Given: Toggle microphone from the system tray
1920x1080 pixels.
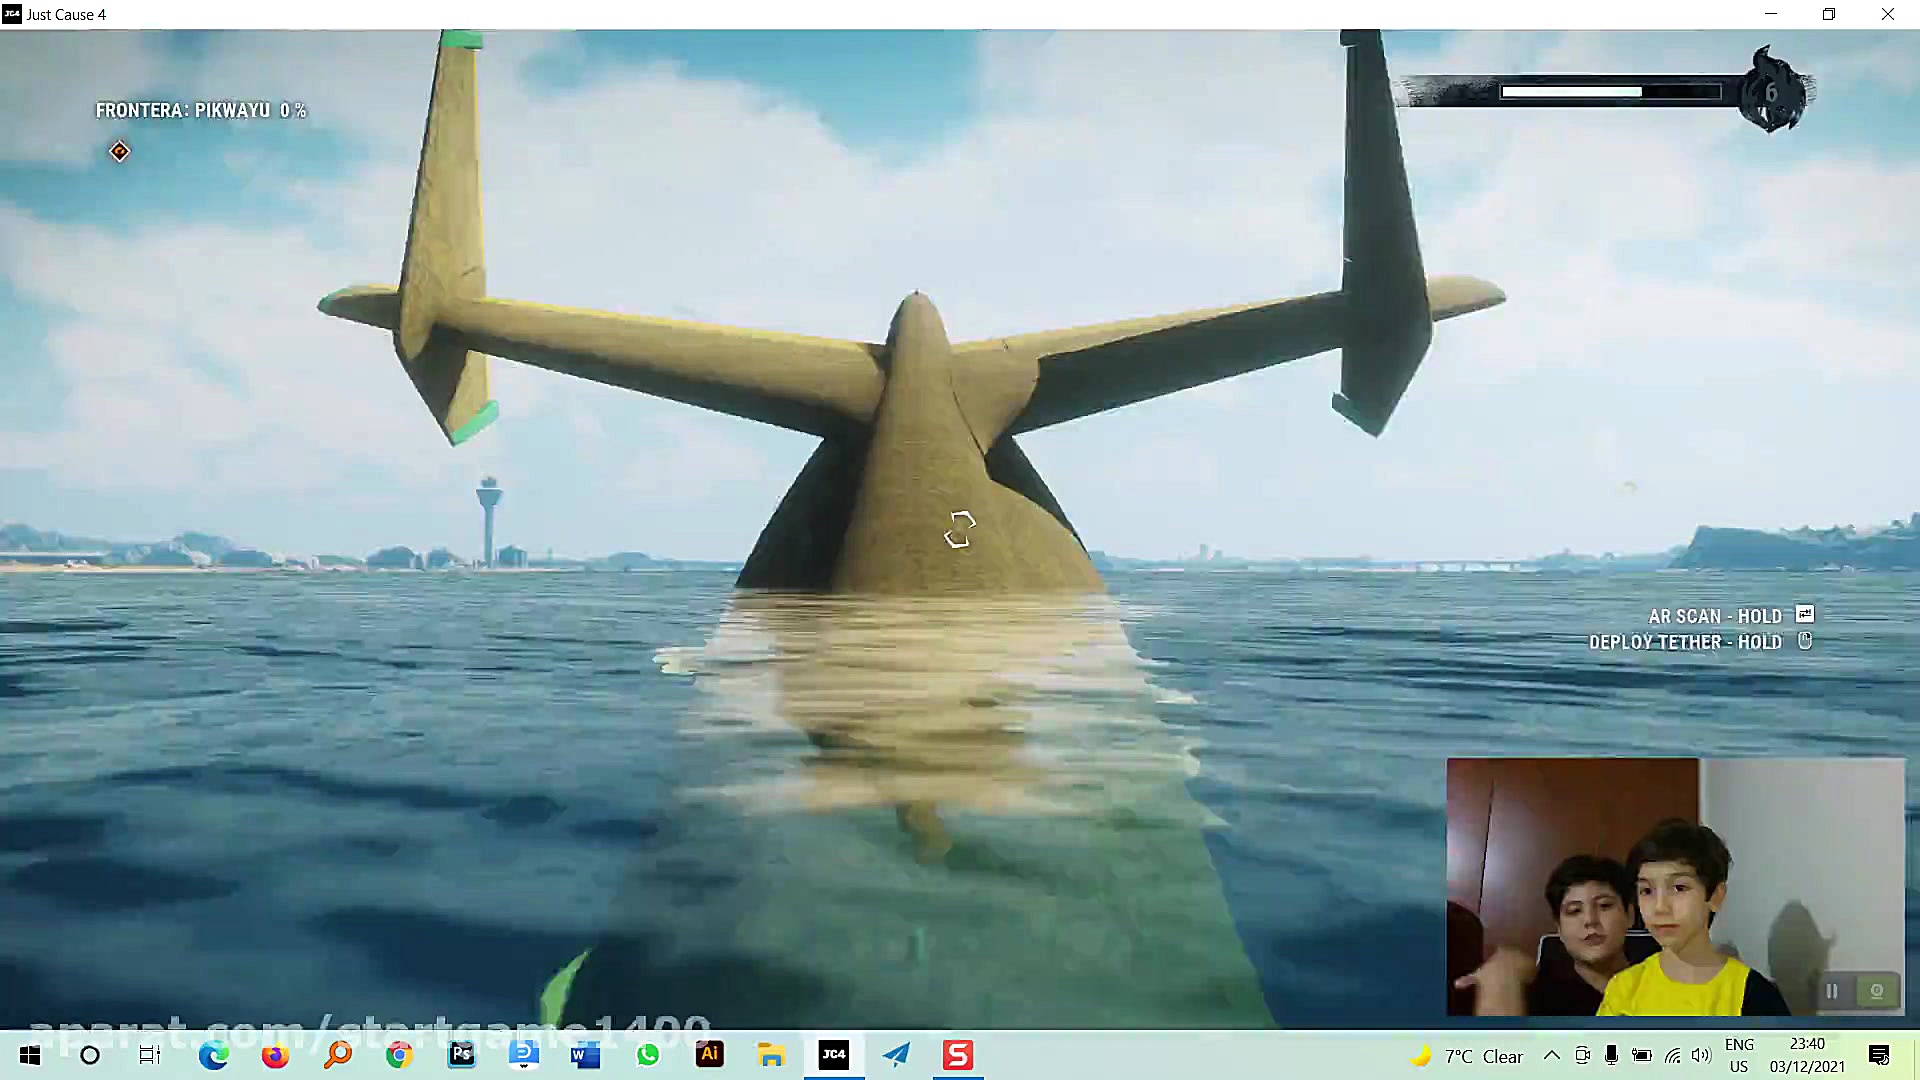Looking at the screenshot, I should click(x=1611, y=1055).
